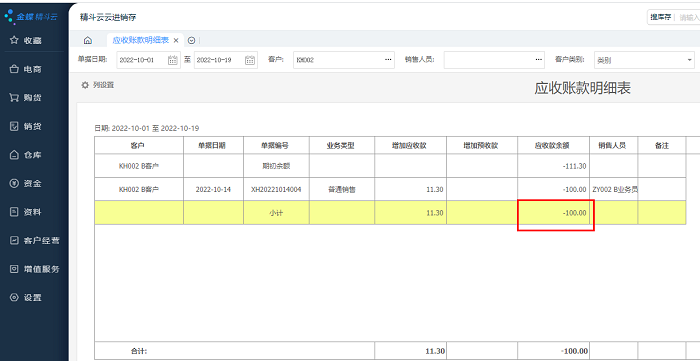The image size is (700, 361).
Task: Open the 设置 settings module in sidebar
Action: [25, 298]
